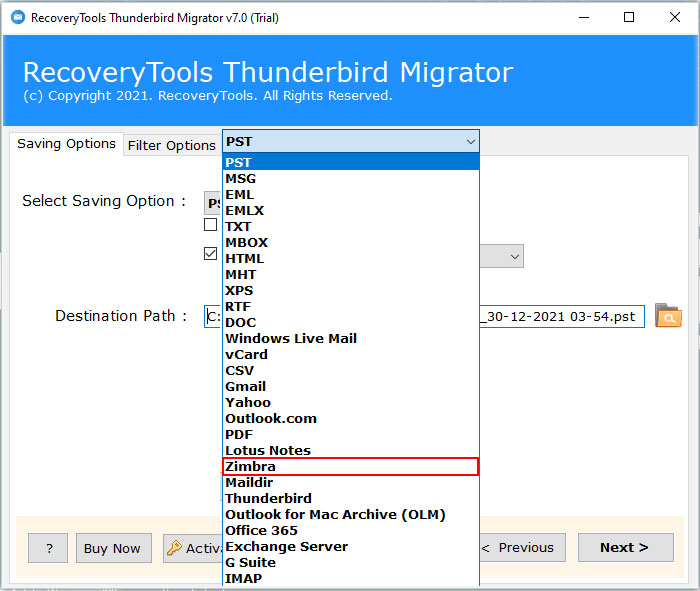Tick the unchecked checkbox below saving option

pyautogui.click(x=210, y=225)
